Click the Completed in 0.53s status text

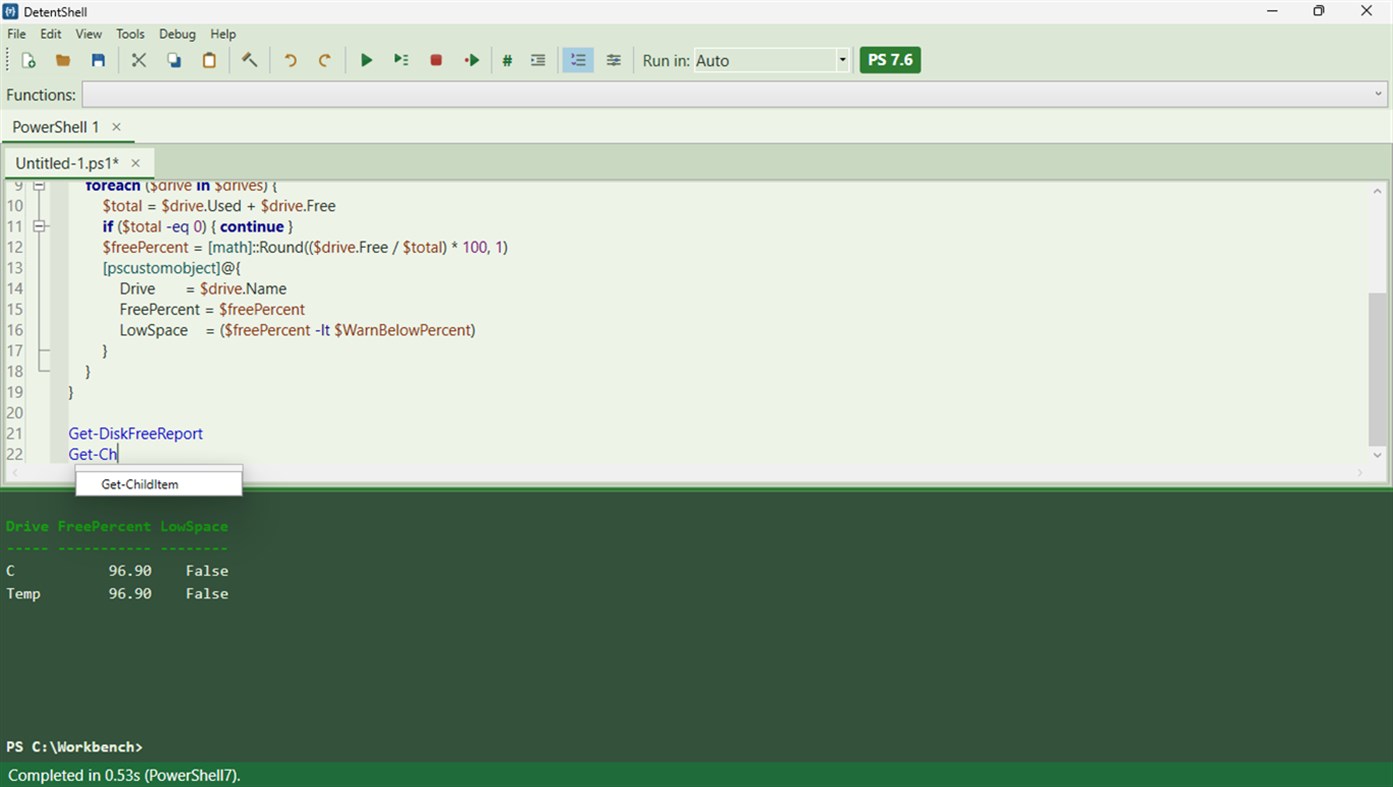pos(124,775)
